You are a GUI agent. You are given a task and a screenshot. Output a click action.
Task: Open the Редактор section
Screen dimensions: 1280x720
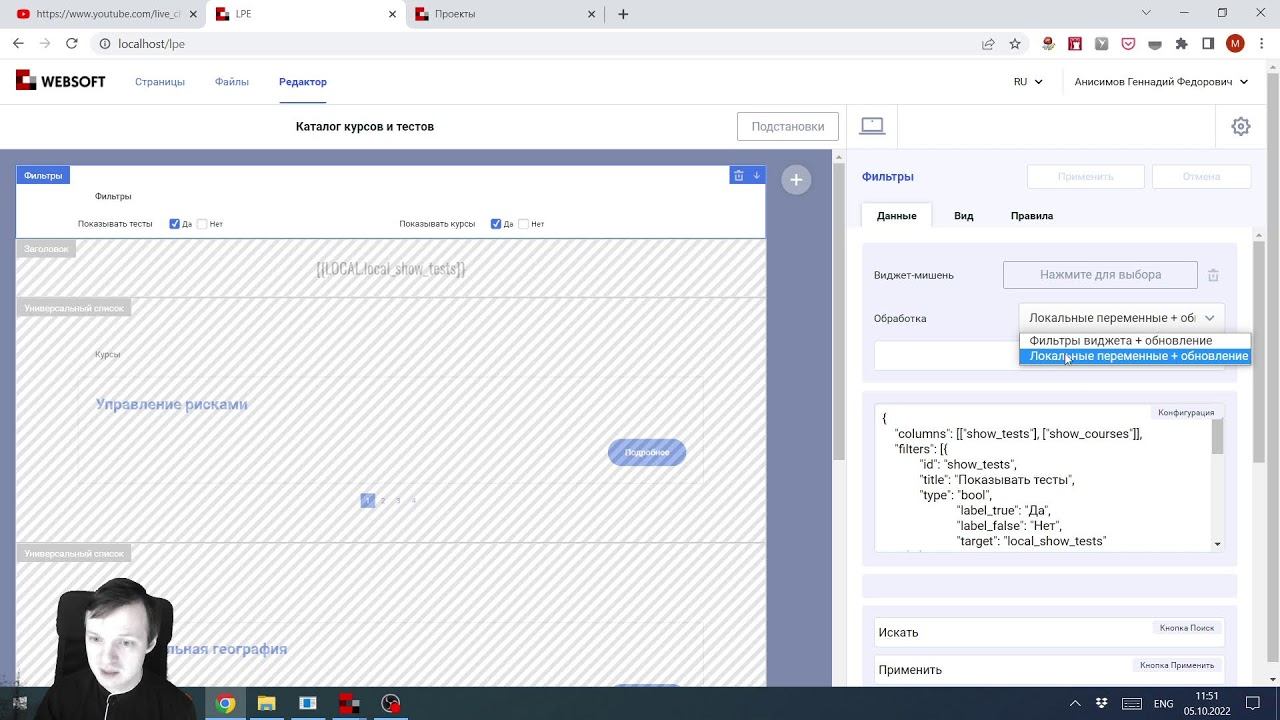pyautogui.click(x=303, y=82)
